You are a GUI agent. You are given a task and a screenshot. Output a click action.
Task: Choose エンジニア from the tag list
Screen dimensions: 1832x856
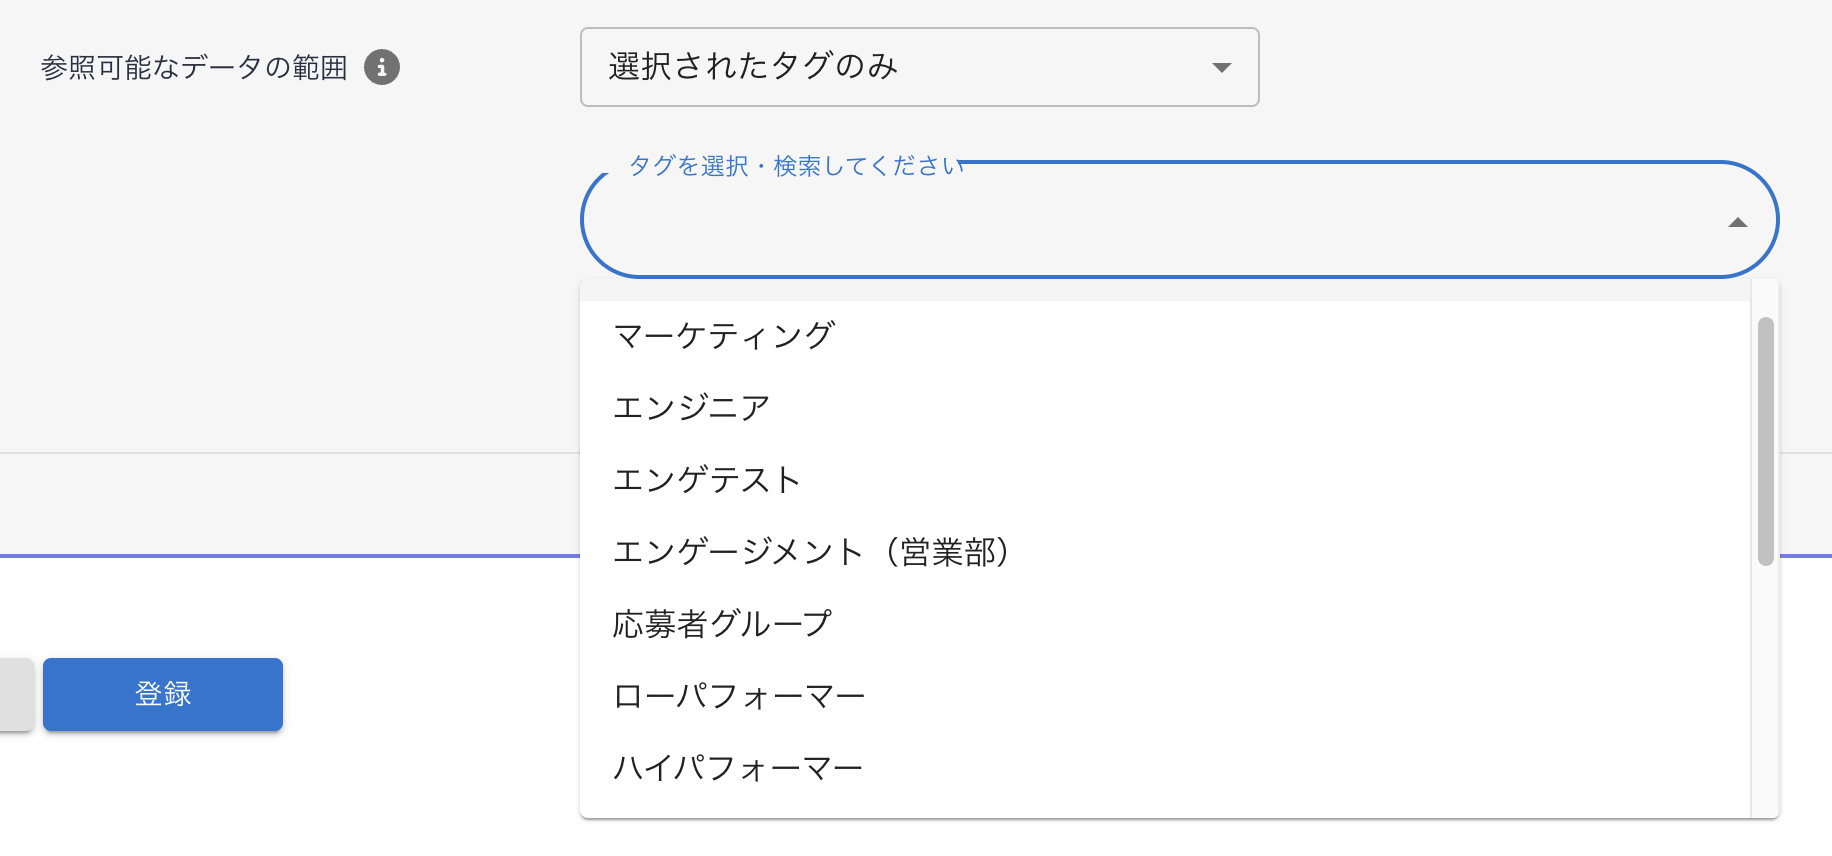click(x=691, y=407)
